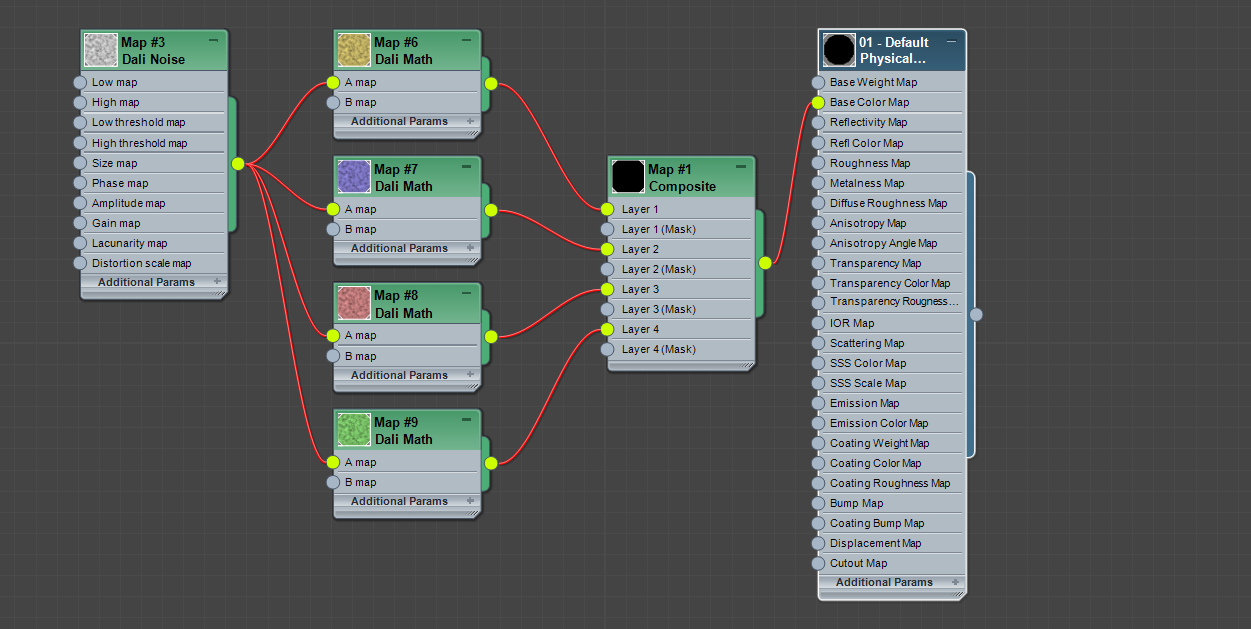Click the Map #1 Composite black preview thumbnail
Screen dimensions: 1251x629
click(628, 177)
